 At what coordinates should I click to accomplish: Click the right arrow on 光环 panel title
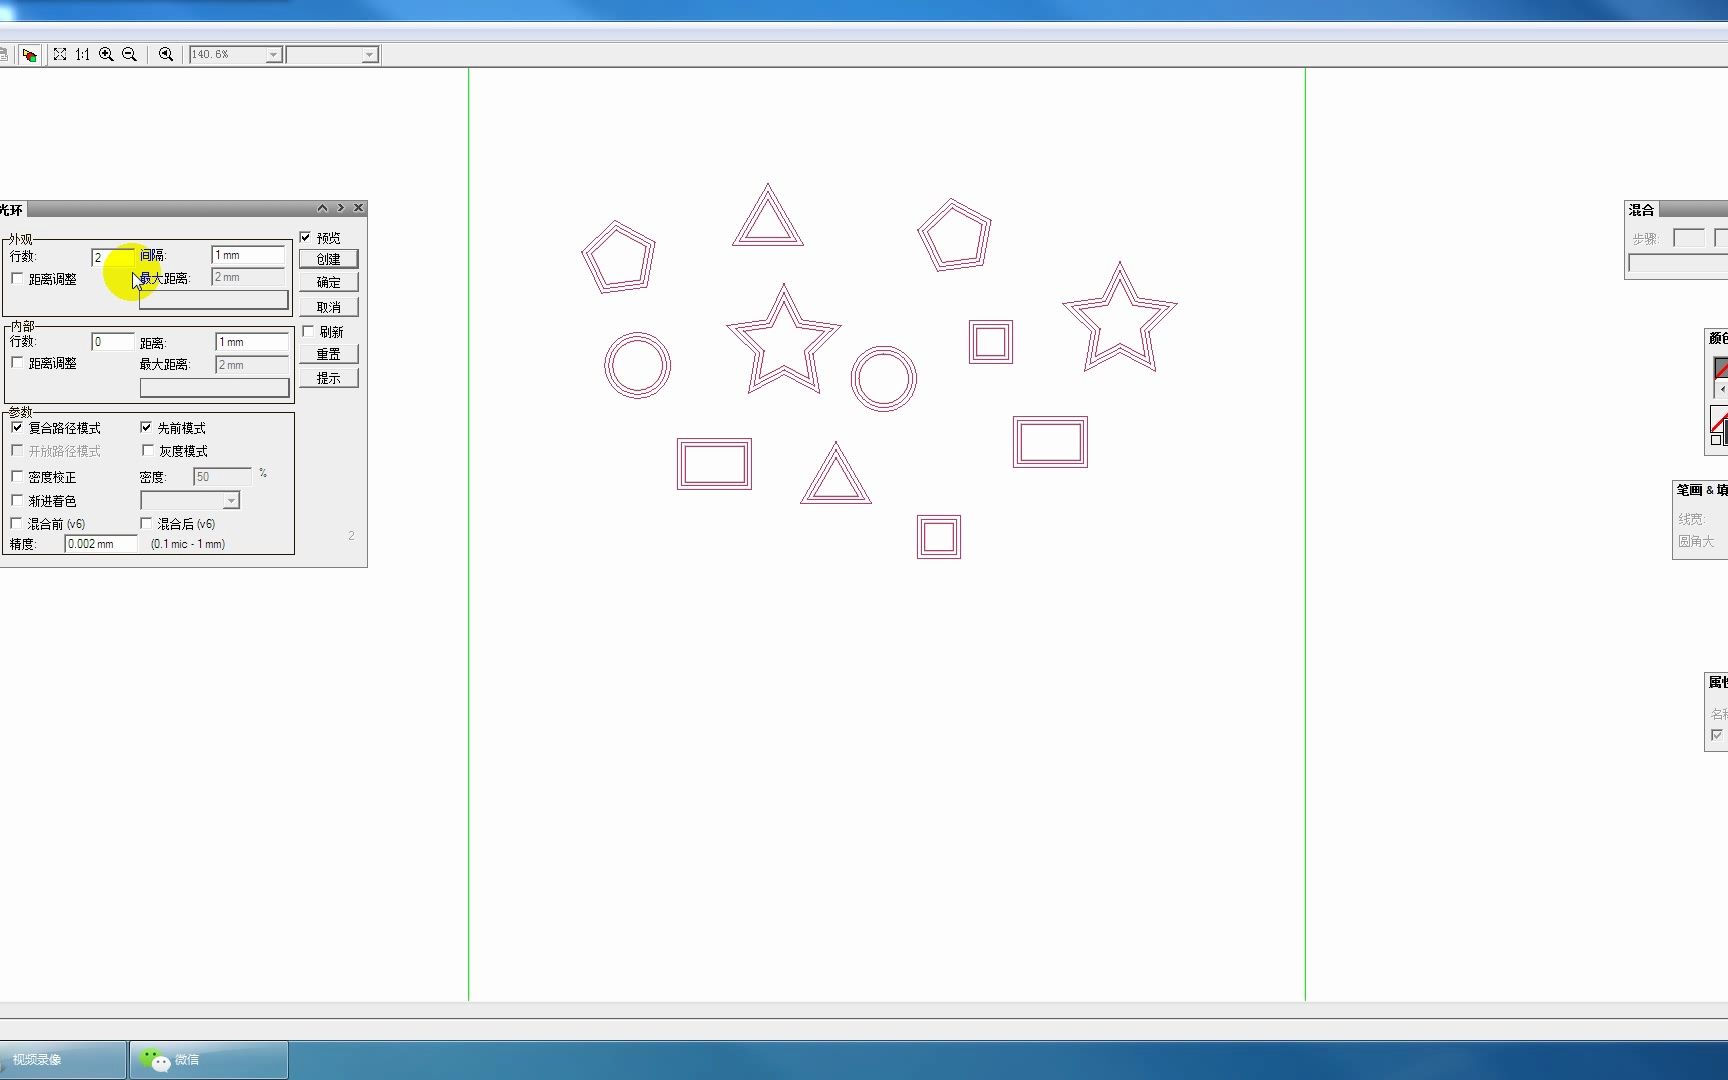click(x=340, y=208)
